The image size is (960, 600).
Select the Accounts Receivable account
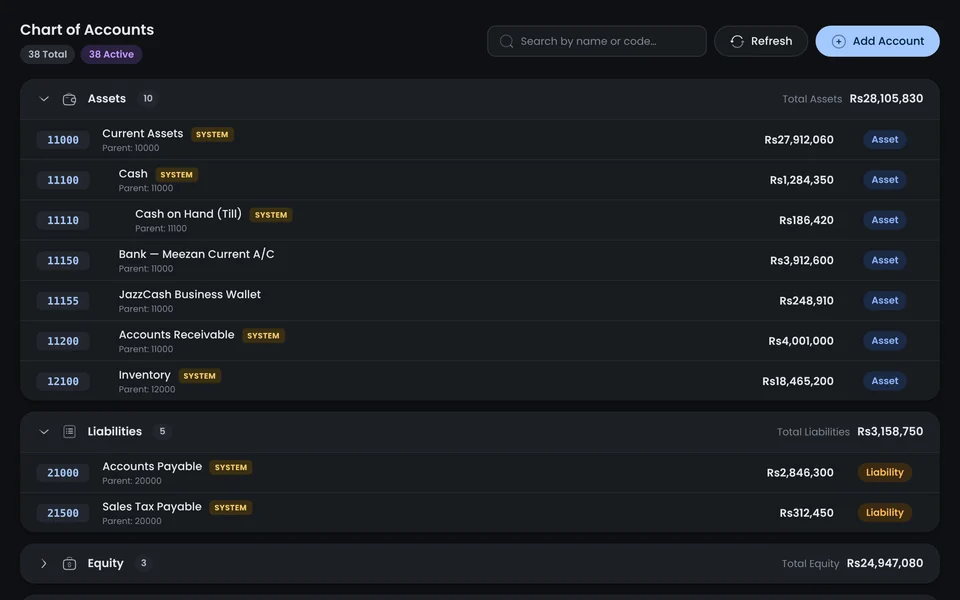coord(480,341)
